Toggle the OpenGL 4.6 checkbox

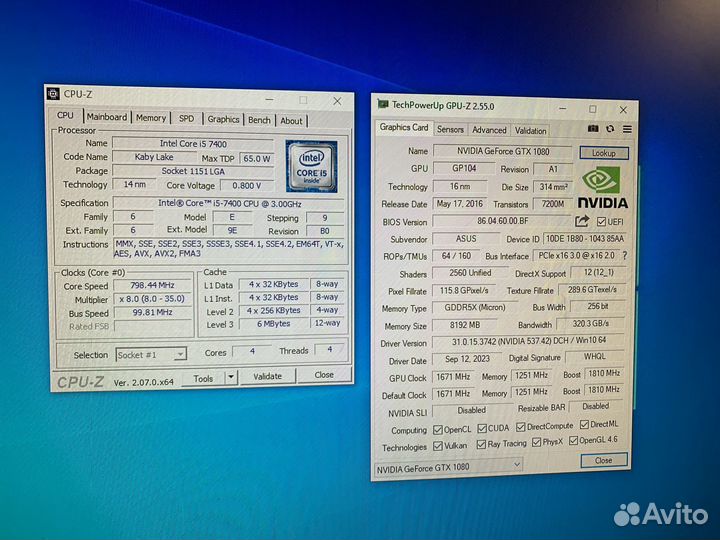[573, 440]
